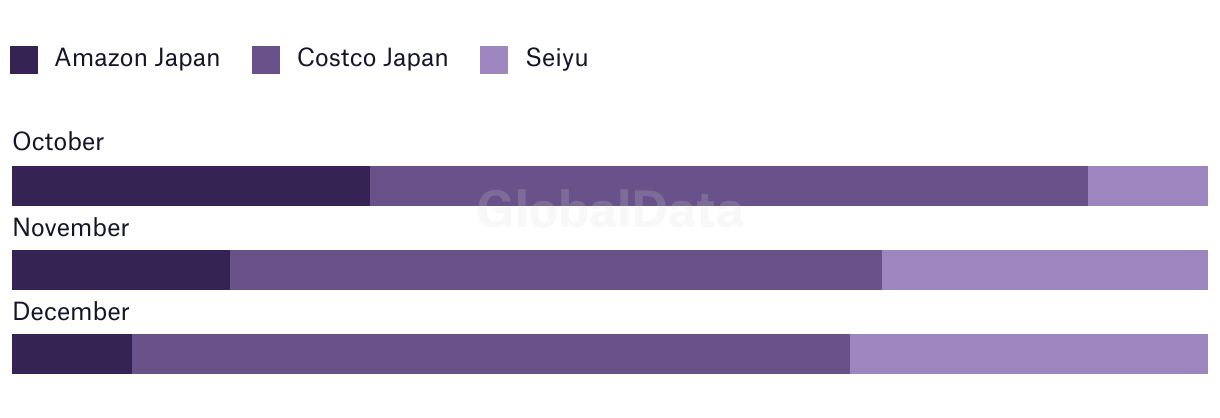The width and height of the screenshot is (1220, 418).
Task: Select the Costco Japan legend label
Action: click(x=372, y=58)
